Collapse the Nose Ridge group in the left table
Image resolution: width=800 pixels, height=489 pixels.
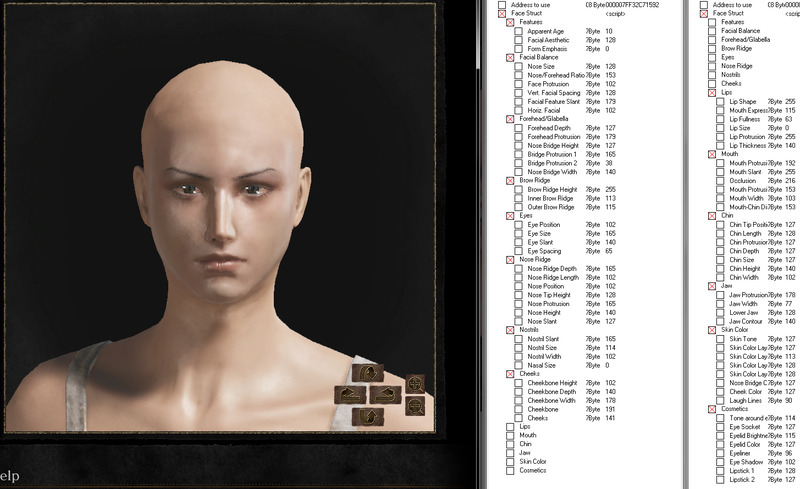pyautogui.click(x=510, y=260)
